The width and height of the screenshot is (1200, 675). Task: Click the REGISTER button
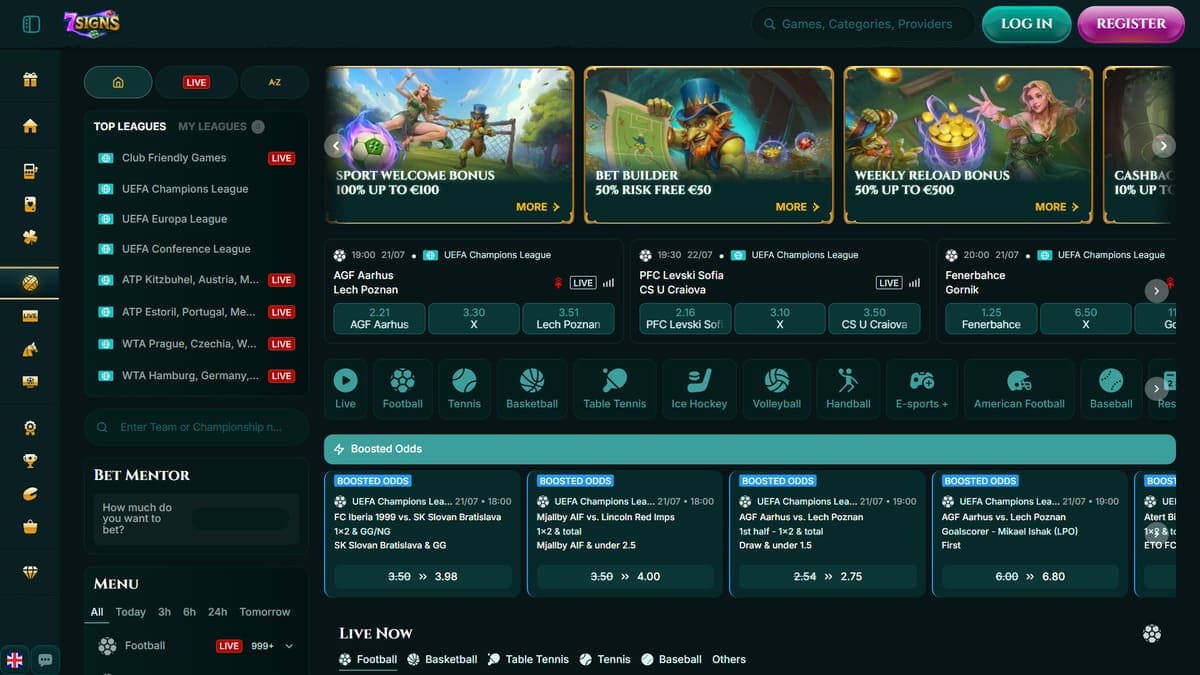pyautogui.click(x=1131, y=24)
